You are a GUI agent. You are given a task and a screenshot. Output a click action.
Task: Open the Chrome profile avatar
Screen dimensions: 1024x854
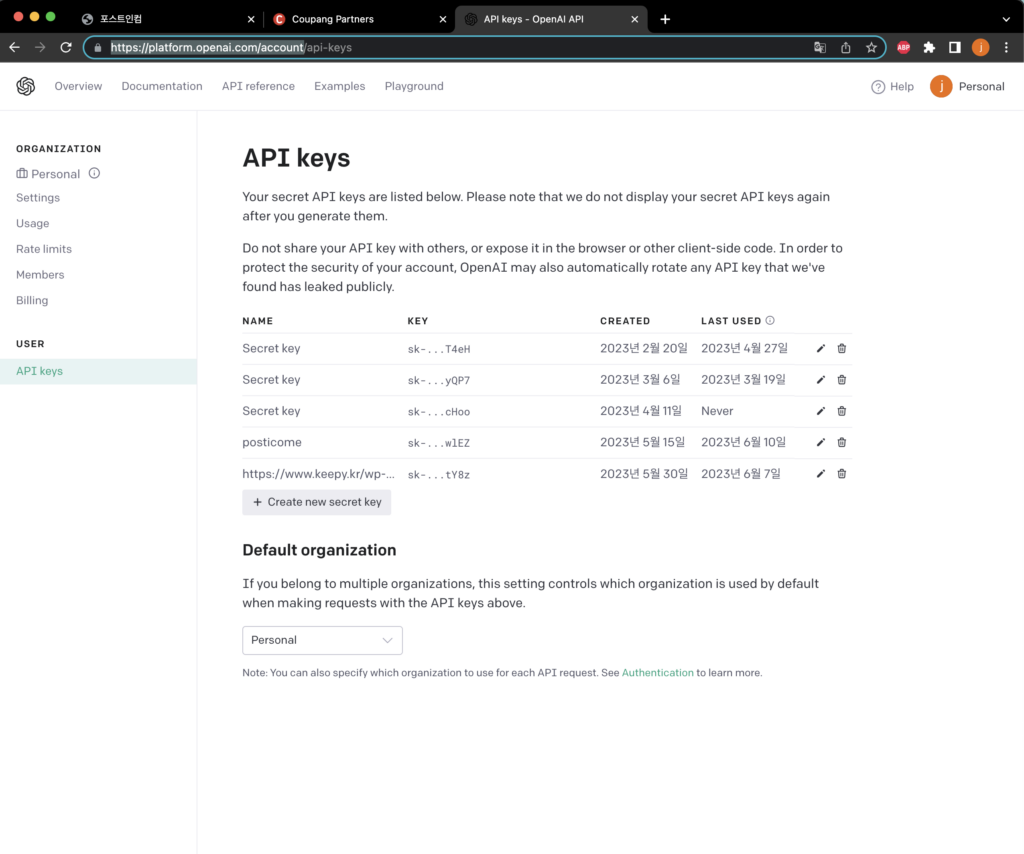point(980,48)
